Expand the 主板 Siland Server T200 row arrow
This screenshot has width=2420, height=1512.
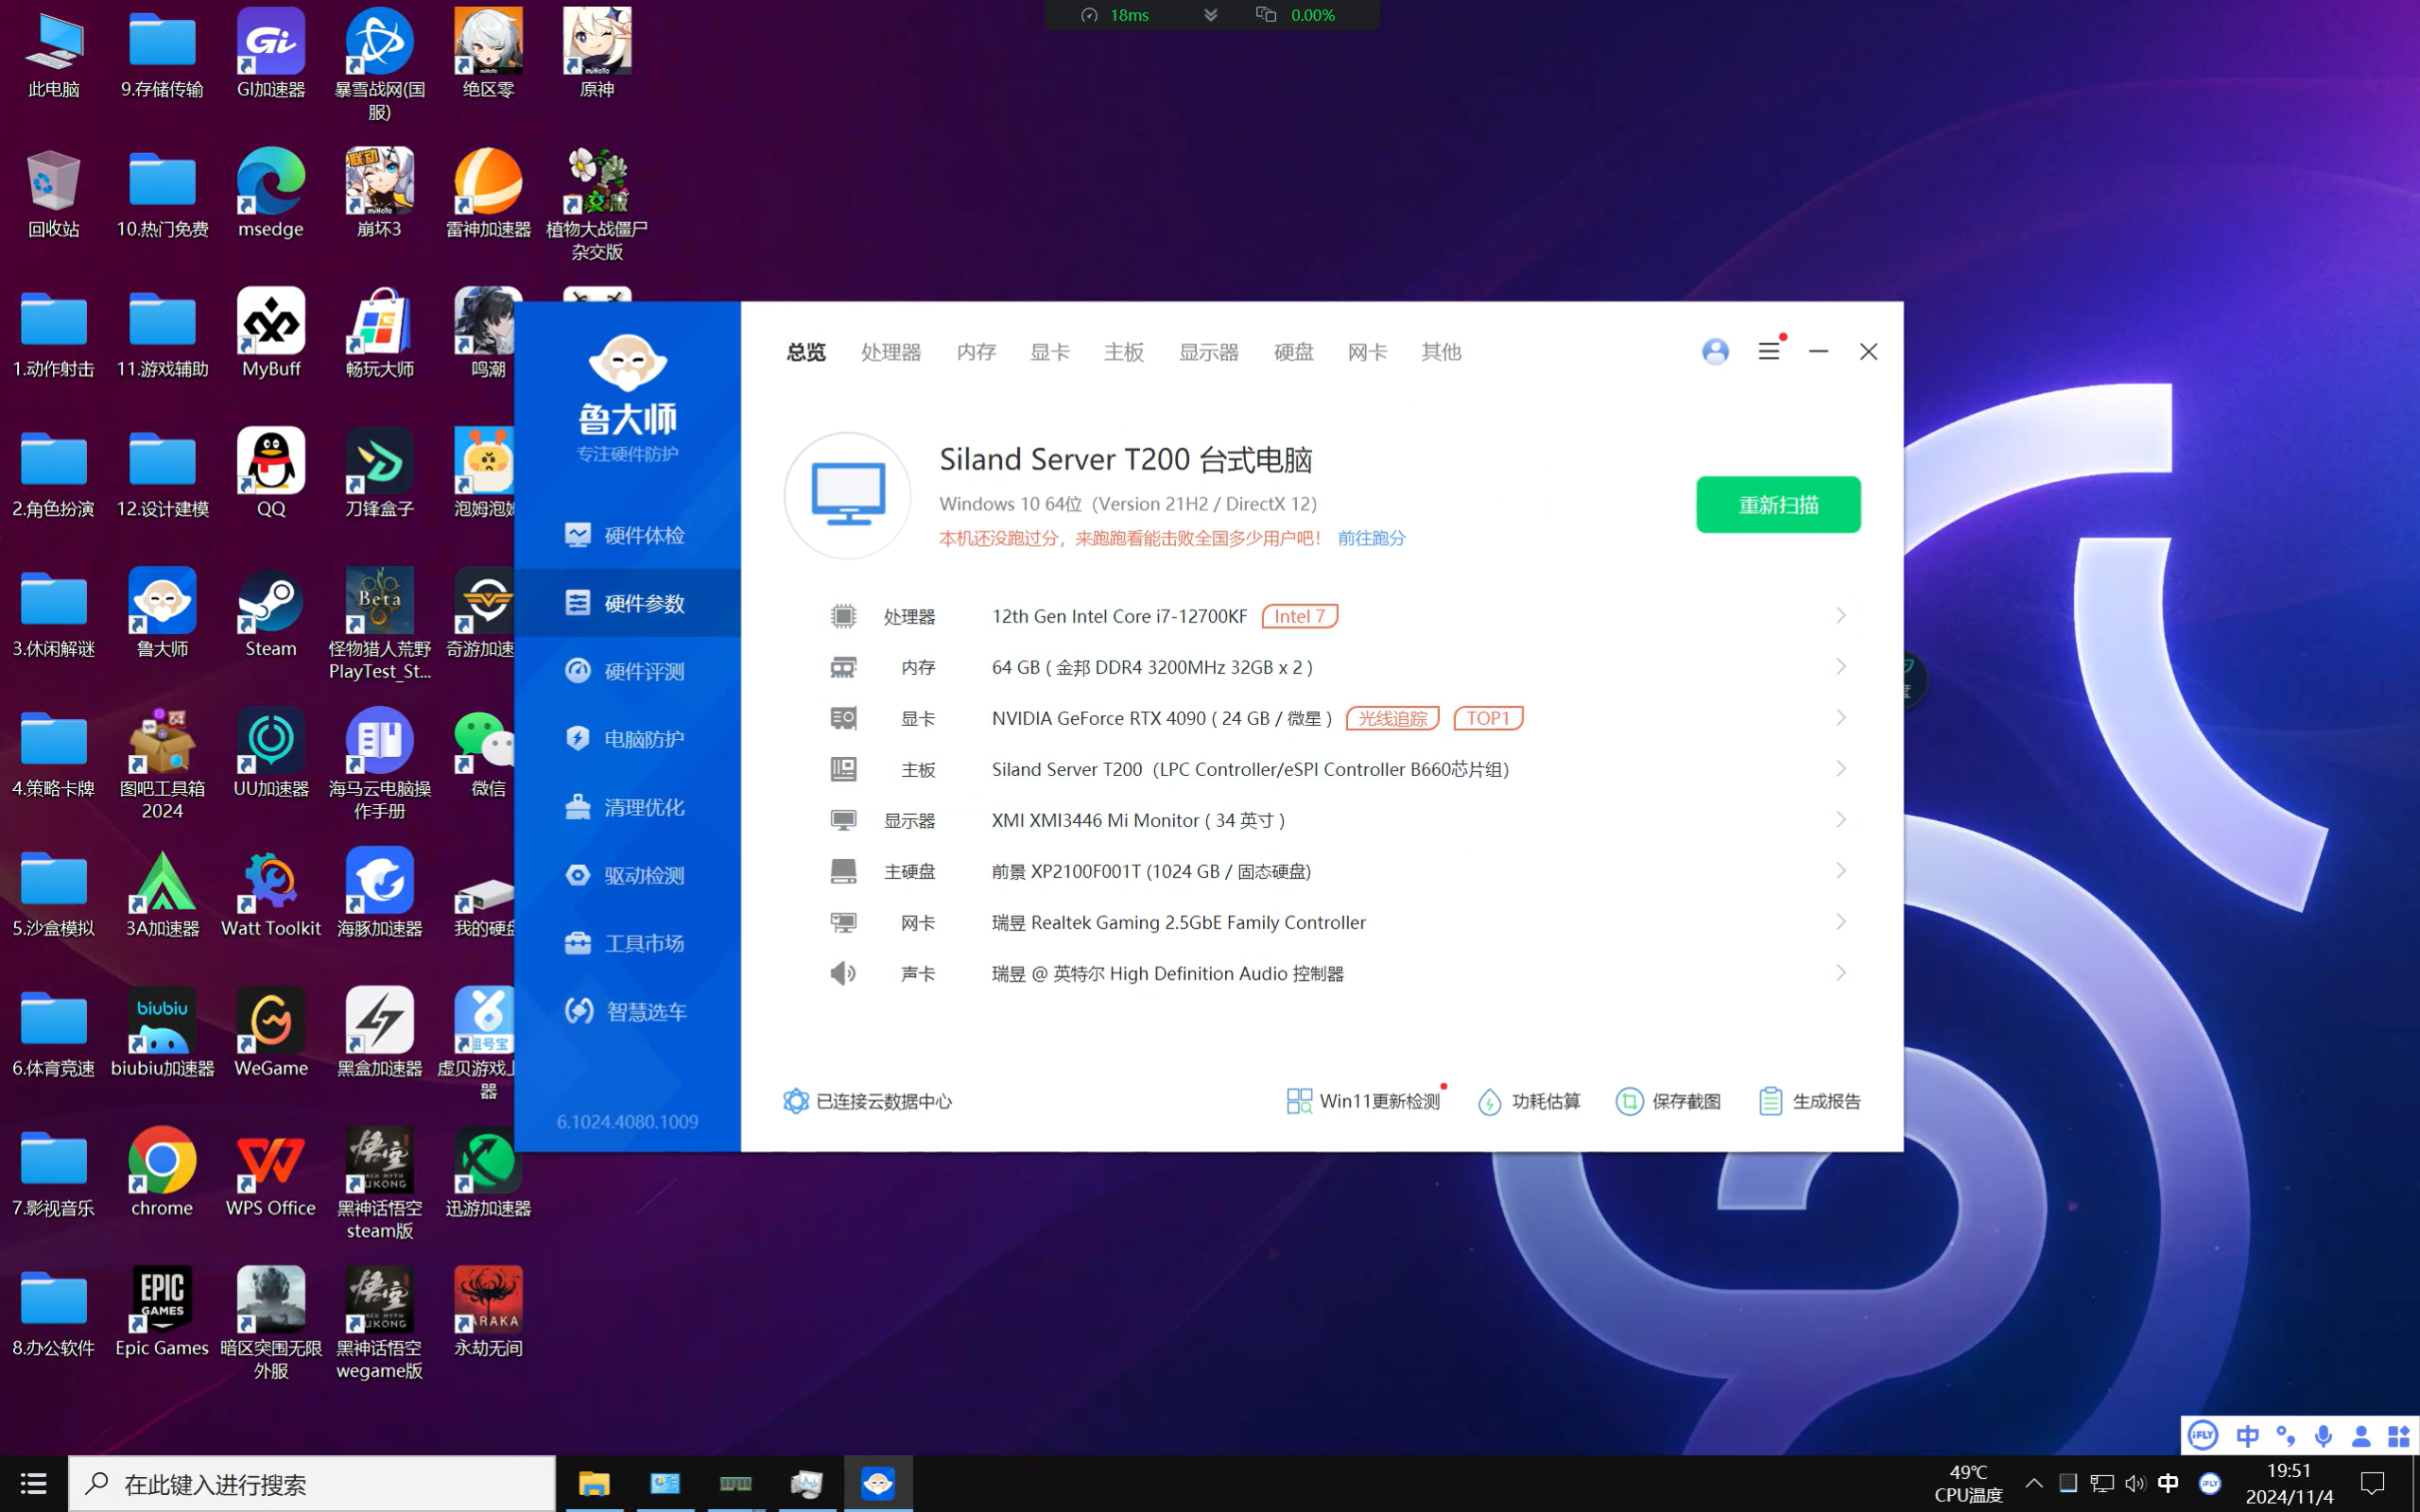pos(1841,769)
